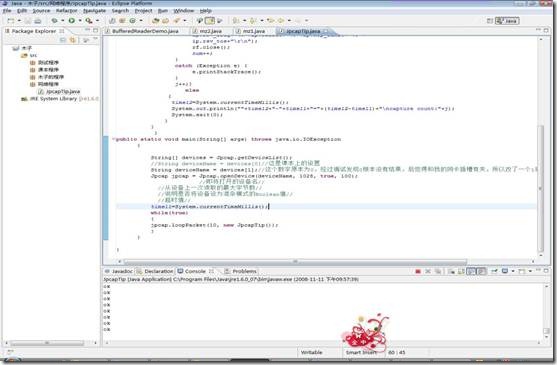Toggle Show Console on standard error change
The width and height of the screenshot is (557, 365).
tap(481, 271)
